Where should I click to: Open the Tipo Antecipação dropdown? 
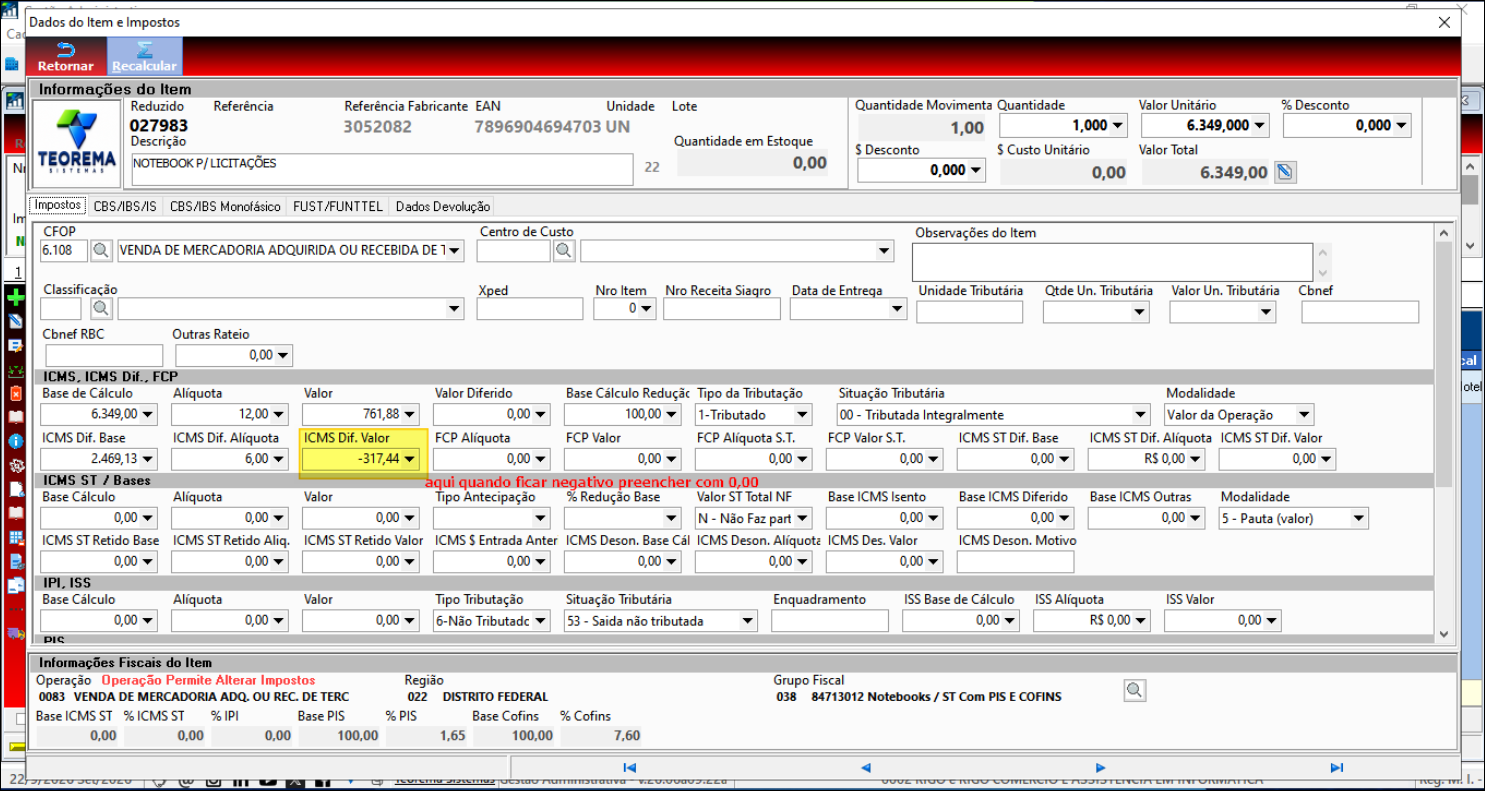(540, 518)
